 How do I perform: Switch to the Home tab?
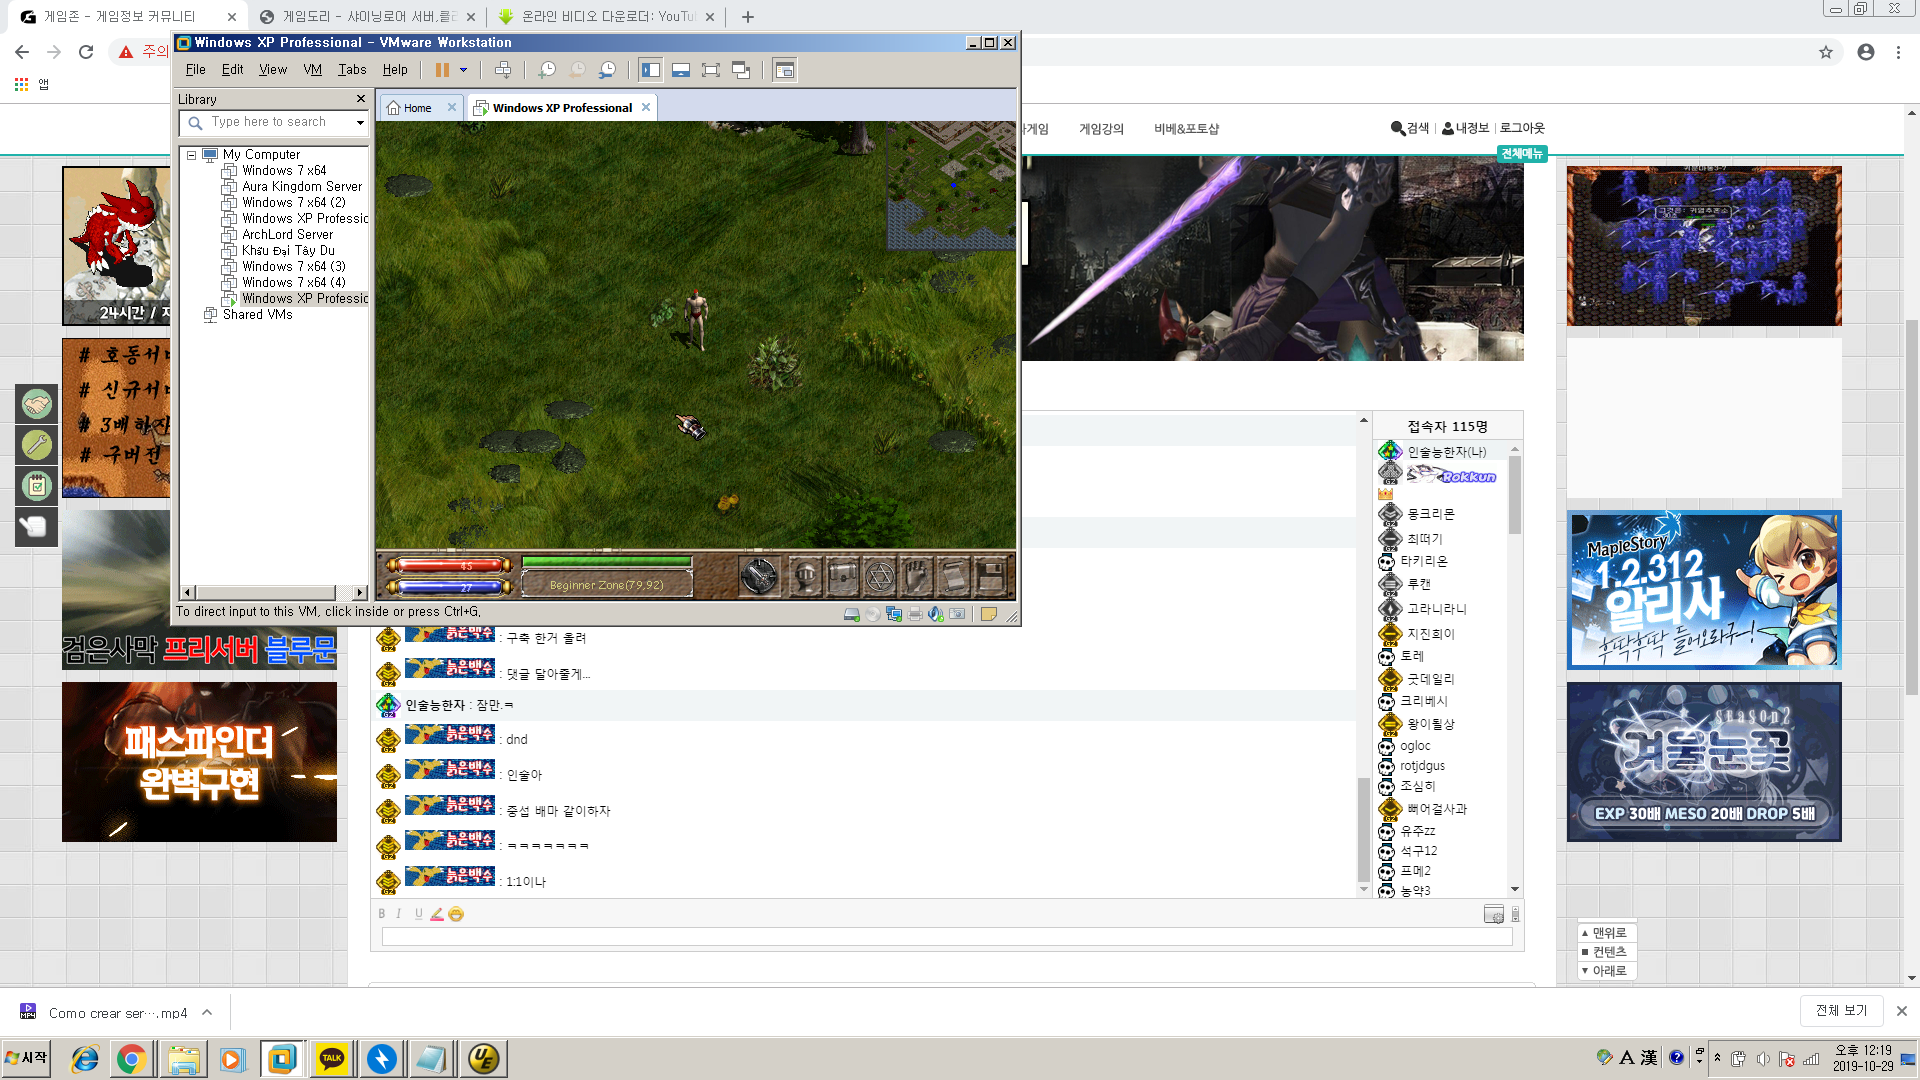(x=417, y=108)
